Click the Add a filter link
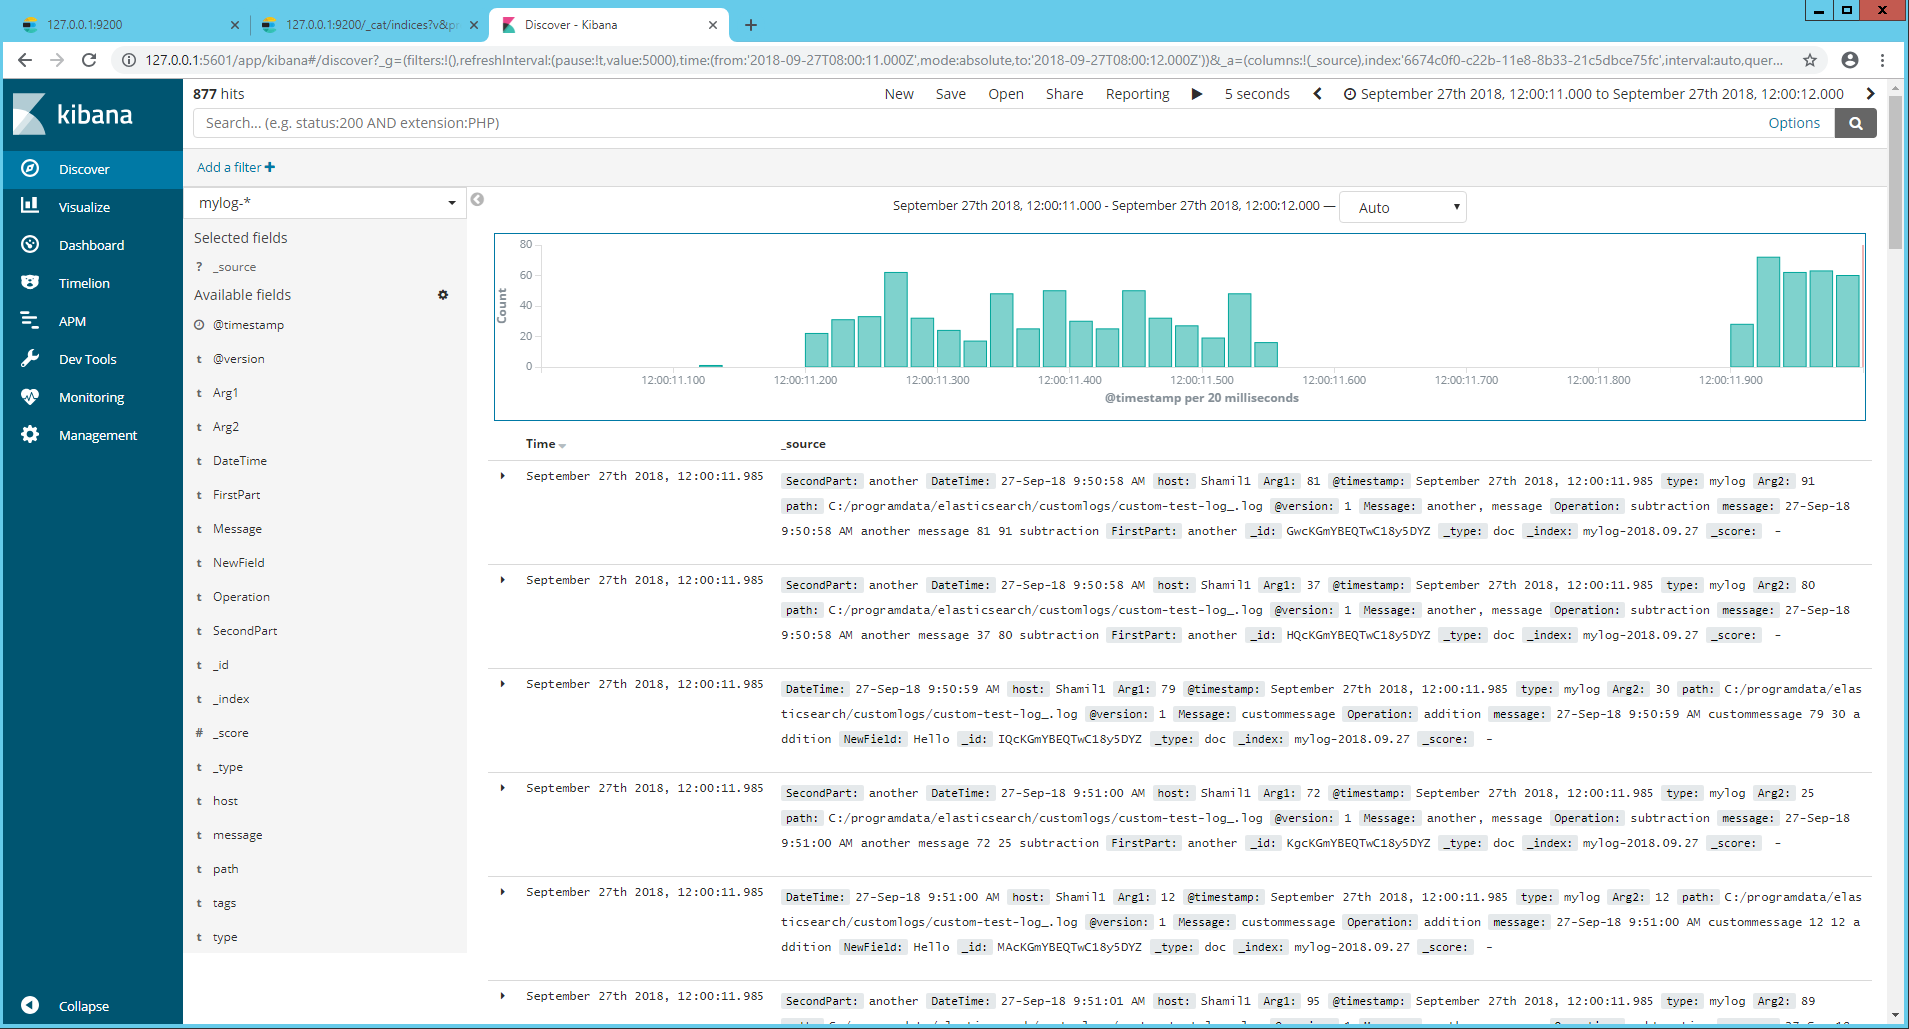This screenshot has width=1909, height=1029. click(235, 167)
